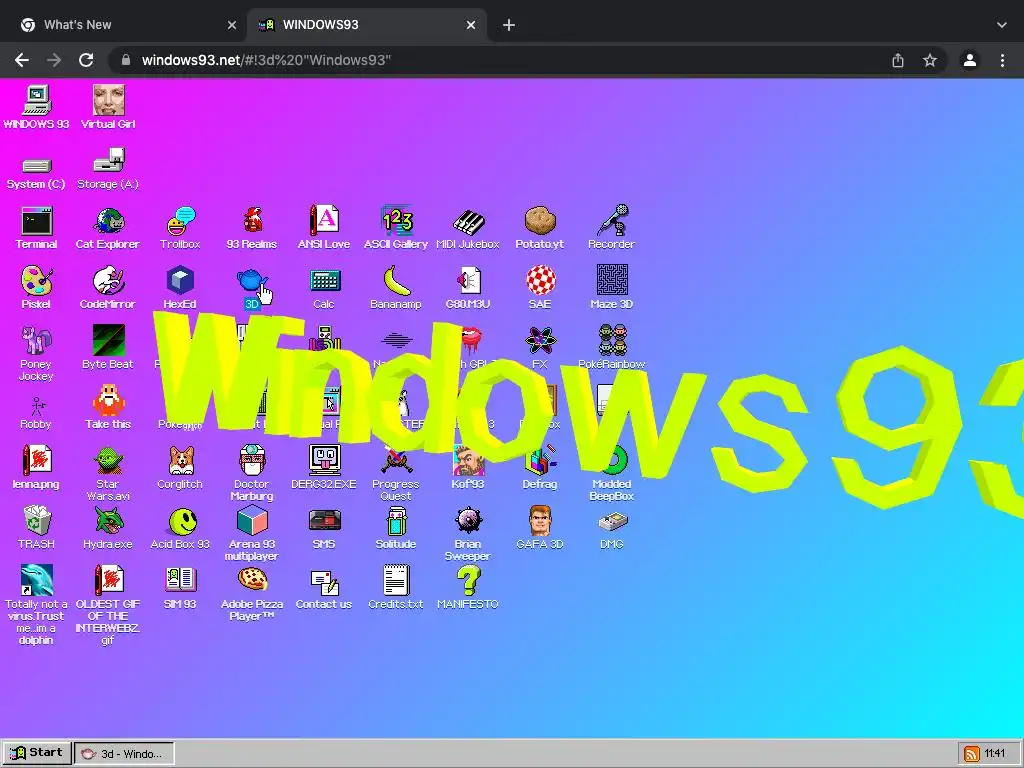
Task: Run DERG32.EXE
Action: (x=325, y=460)
